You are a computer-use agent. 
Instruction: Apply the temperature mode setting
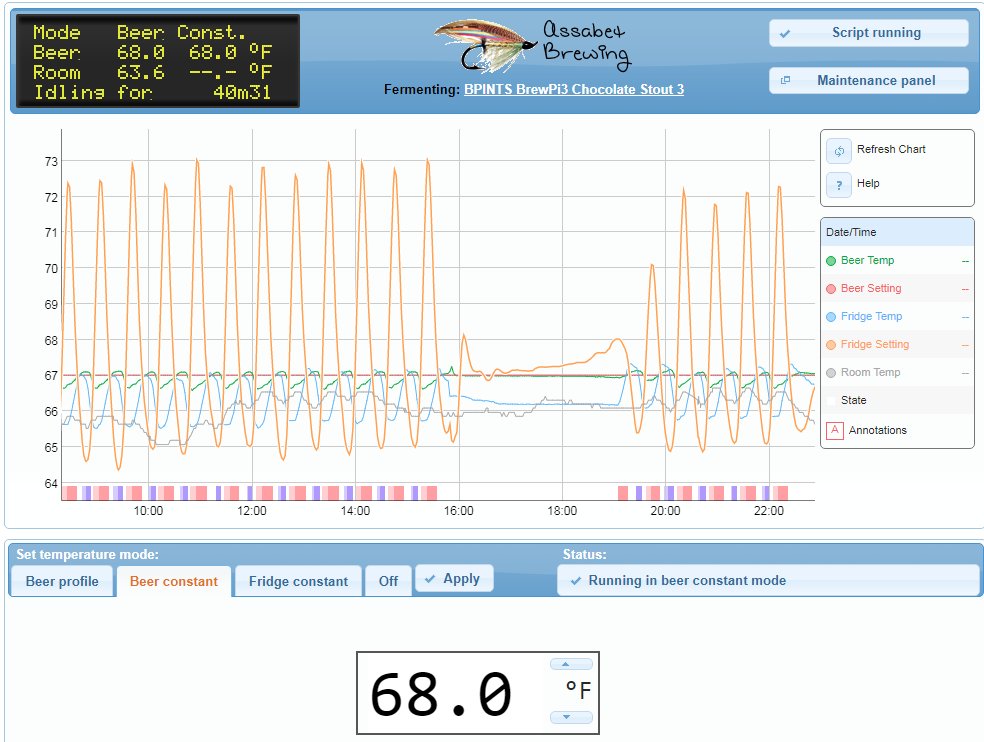[454, 579]
